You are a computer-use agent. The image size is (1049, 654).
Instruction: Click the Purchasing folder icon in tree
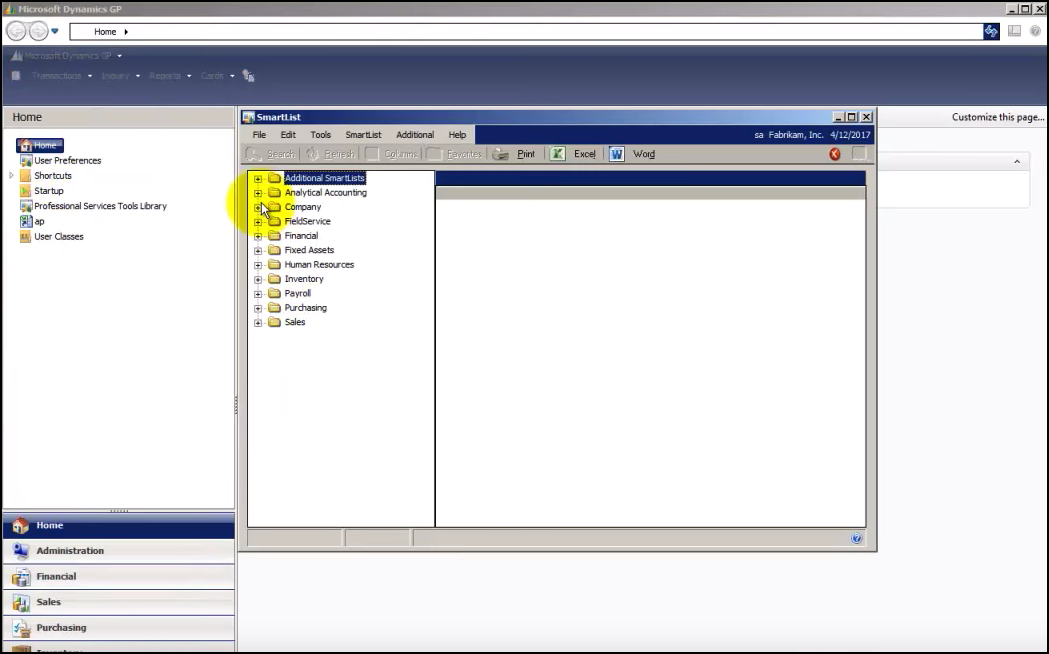(274, 308)
